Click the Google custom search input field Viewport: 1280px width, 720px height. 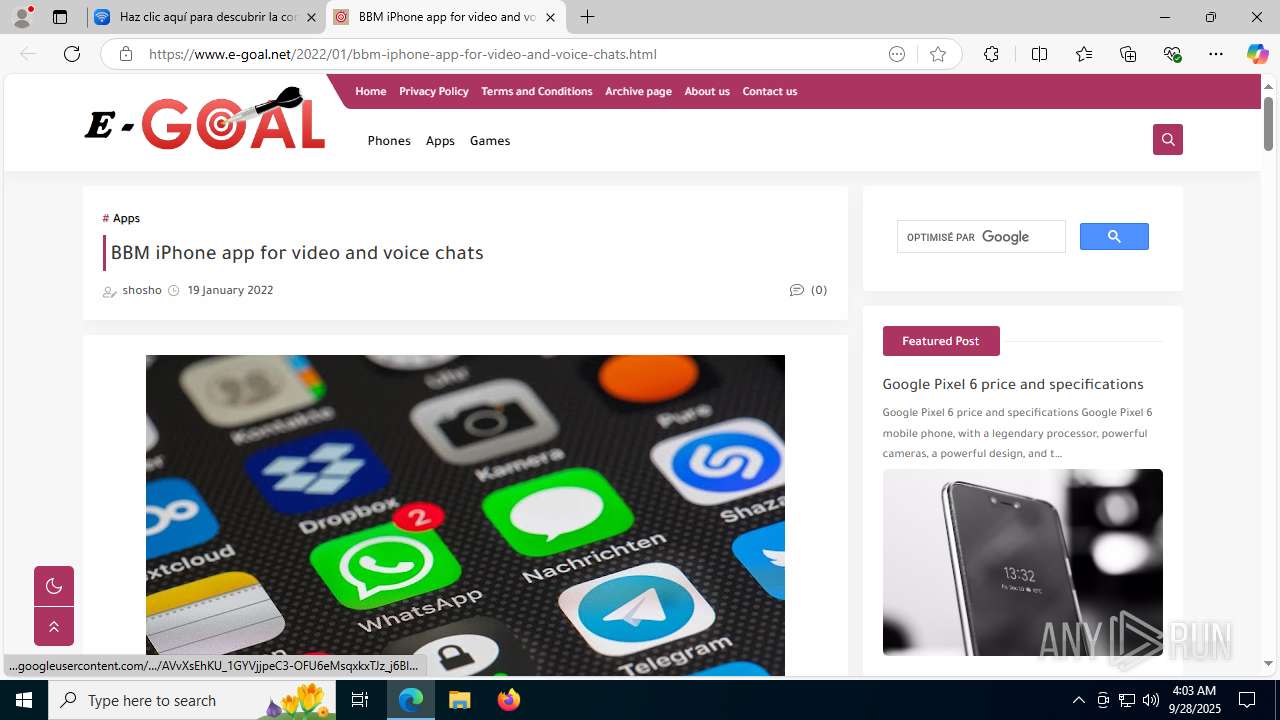[x=981, y=237]
